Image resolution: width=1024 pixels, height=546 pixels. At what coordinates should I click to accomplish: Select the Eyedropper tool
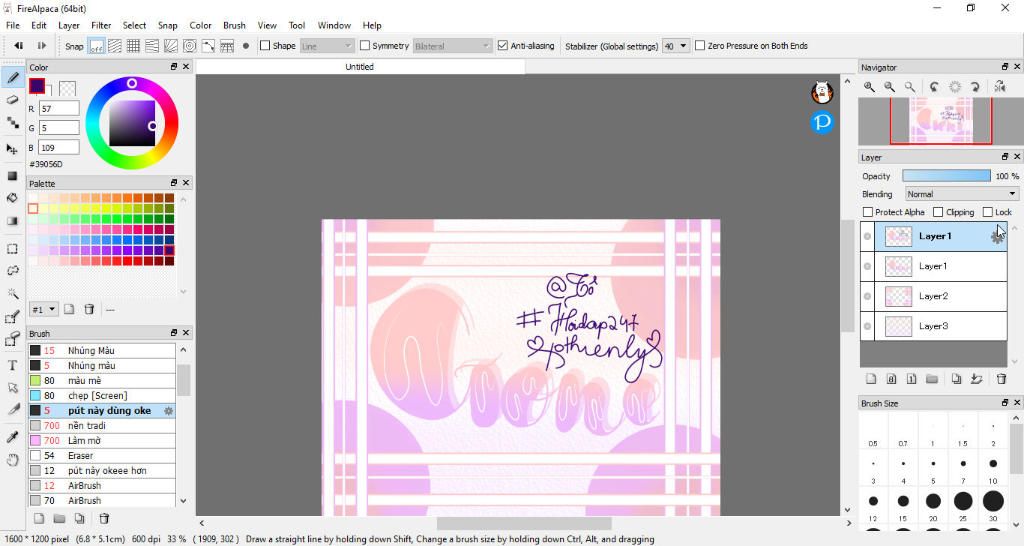(x=12, y=437)
